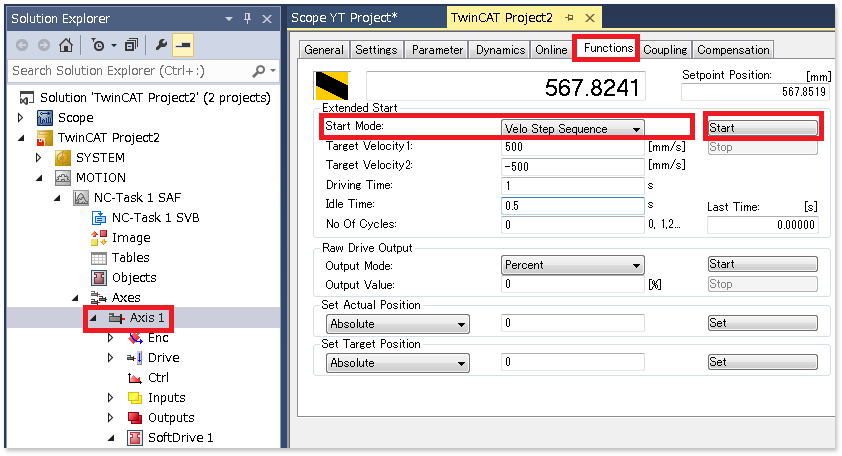Click the Objects node icon
Screen dimensions: 842x456
point(99,278)
